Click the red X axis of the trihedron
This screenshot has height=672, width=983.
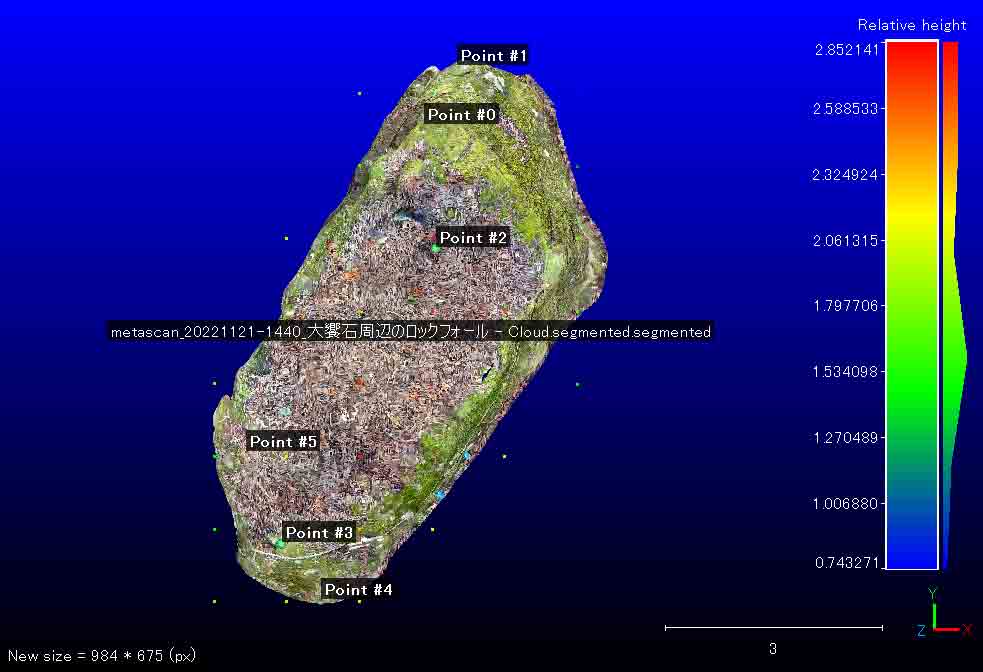947,629
